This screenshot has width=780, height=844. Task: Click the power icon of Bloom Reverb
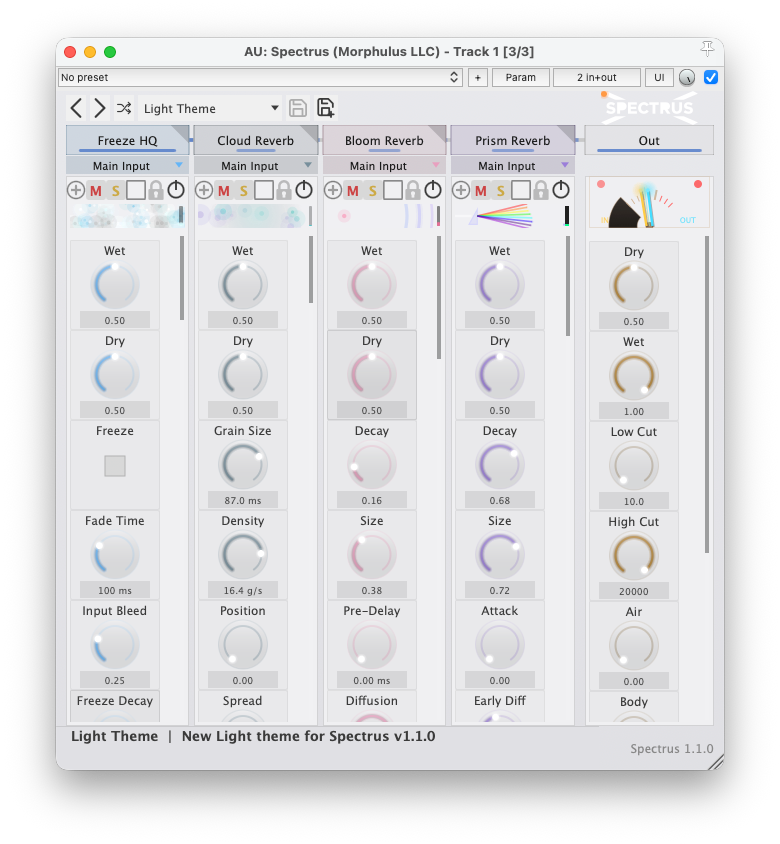pos(433,189)
